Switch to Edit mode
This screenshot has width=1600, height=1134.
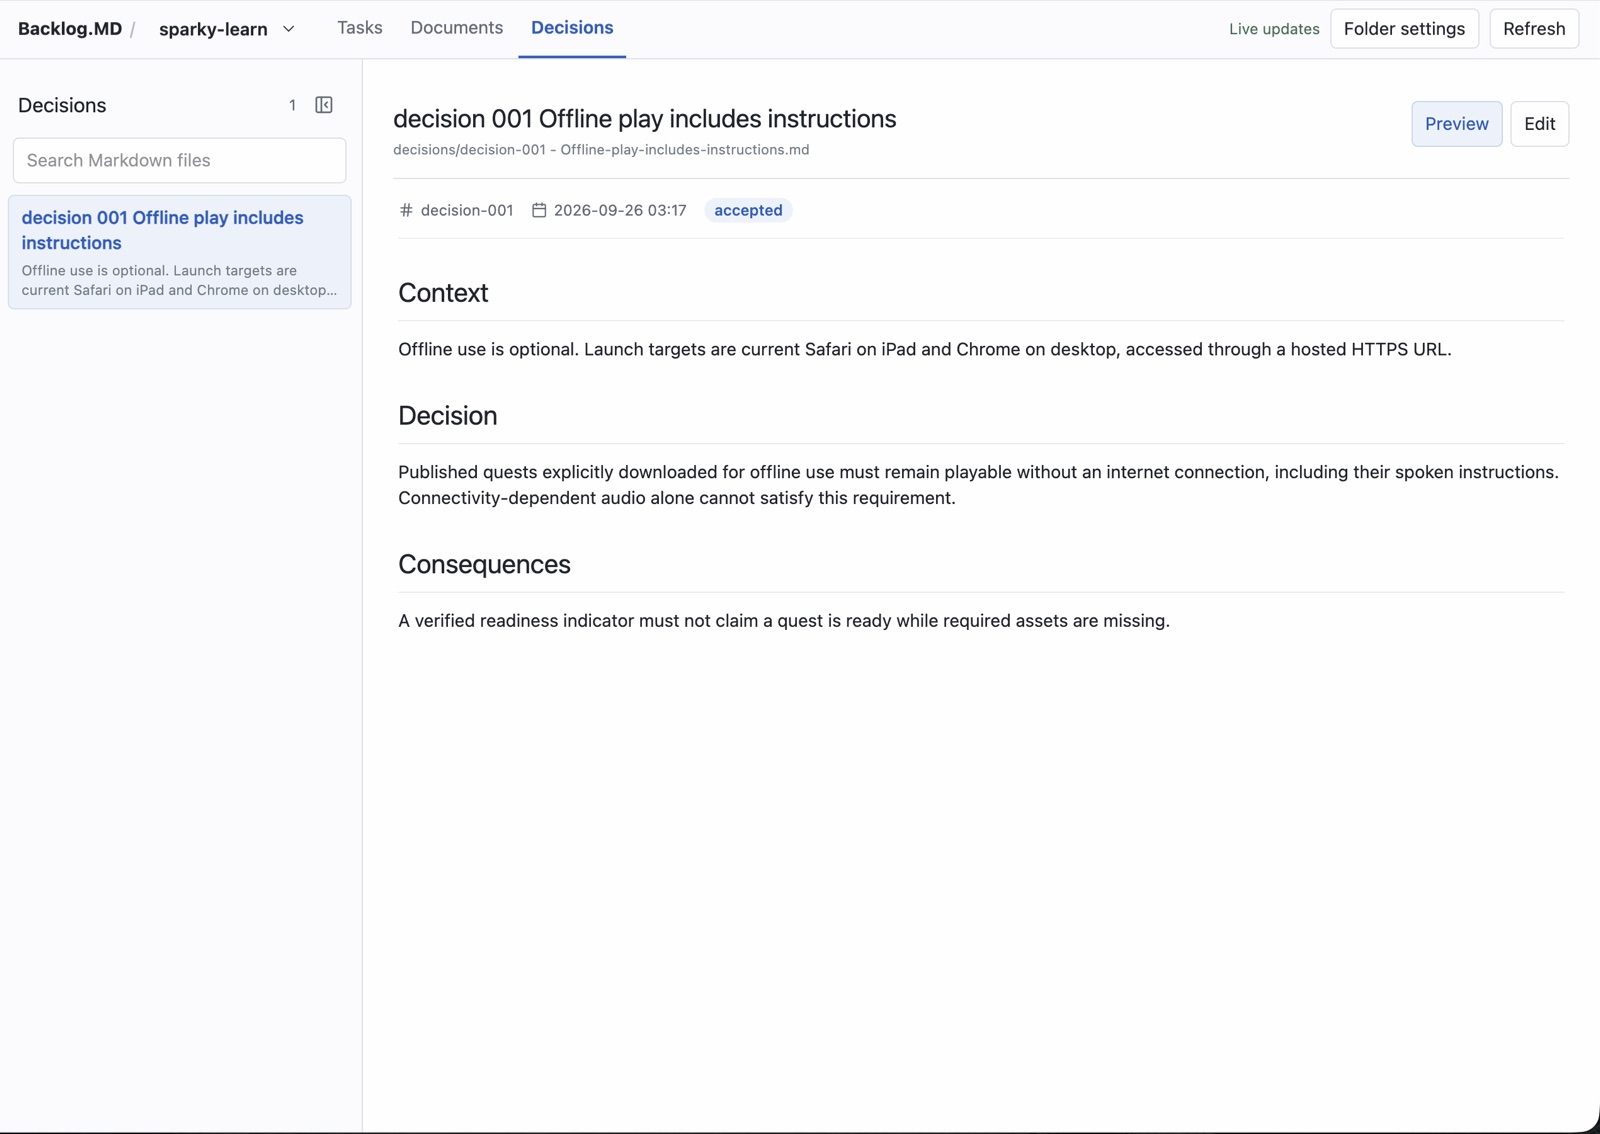coord(1539,124)
